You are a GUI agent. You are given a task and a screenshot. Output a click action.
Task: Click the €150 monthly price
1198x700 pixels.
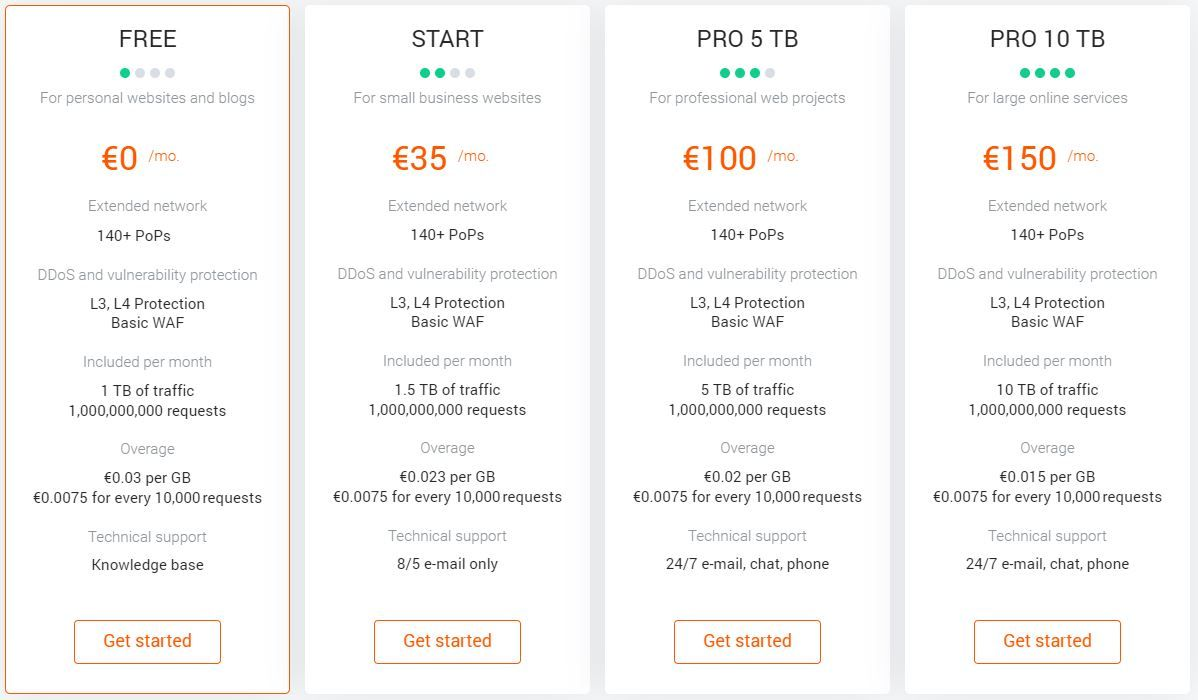click(1020, 158)
